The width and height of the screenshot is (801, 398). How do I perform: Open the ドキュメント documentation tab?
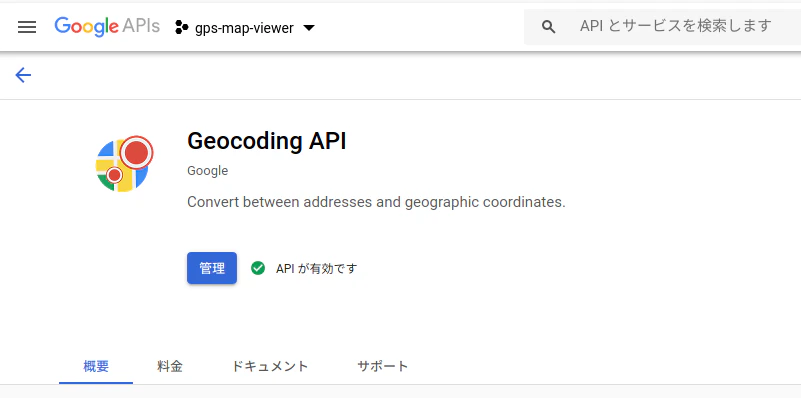[x=270, y=366]
